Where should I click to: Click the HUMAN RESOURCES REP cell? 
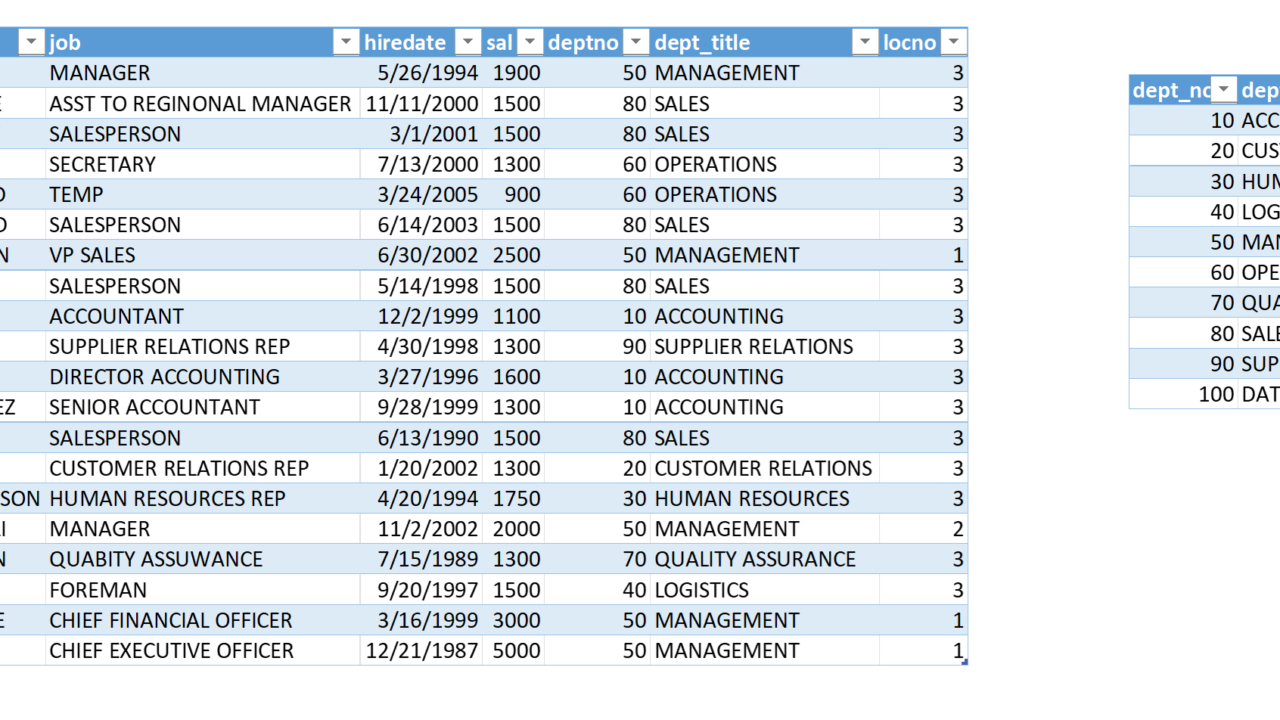203,498
